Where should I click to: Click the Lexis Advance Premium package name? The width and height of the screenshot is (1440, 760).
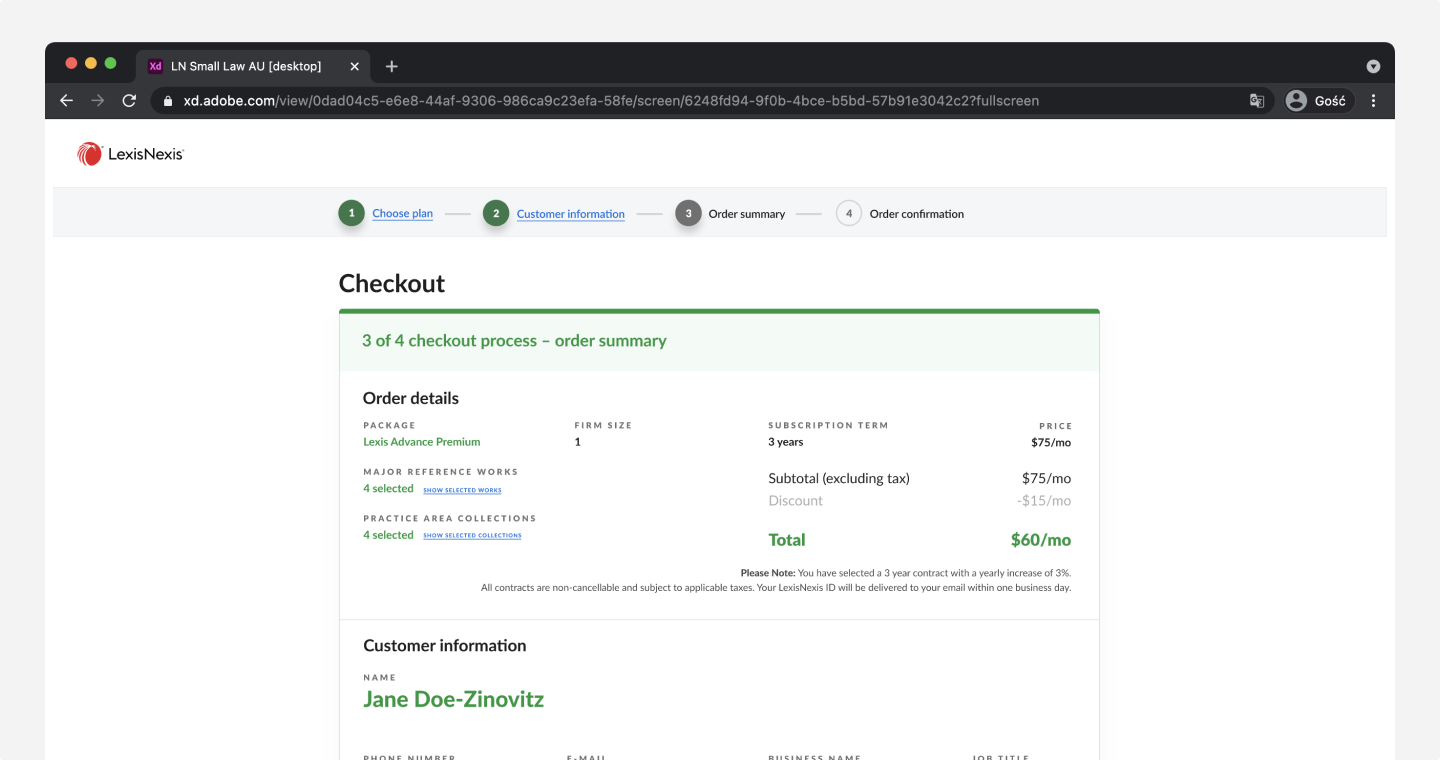click(x=421, y=442)
